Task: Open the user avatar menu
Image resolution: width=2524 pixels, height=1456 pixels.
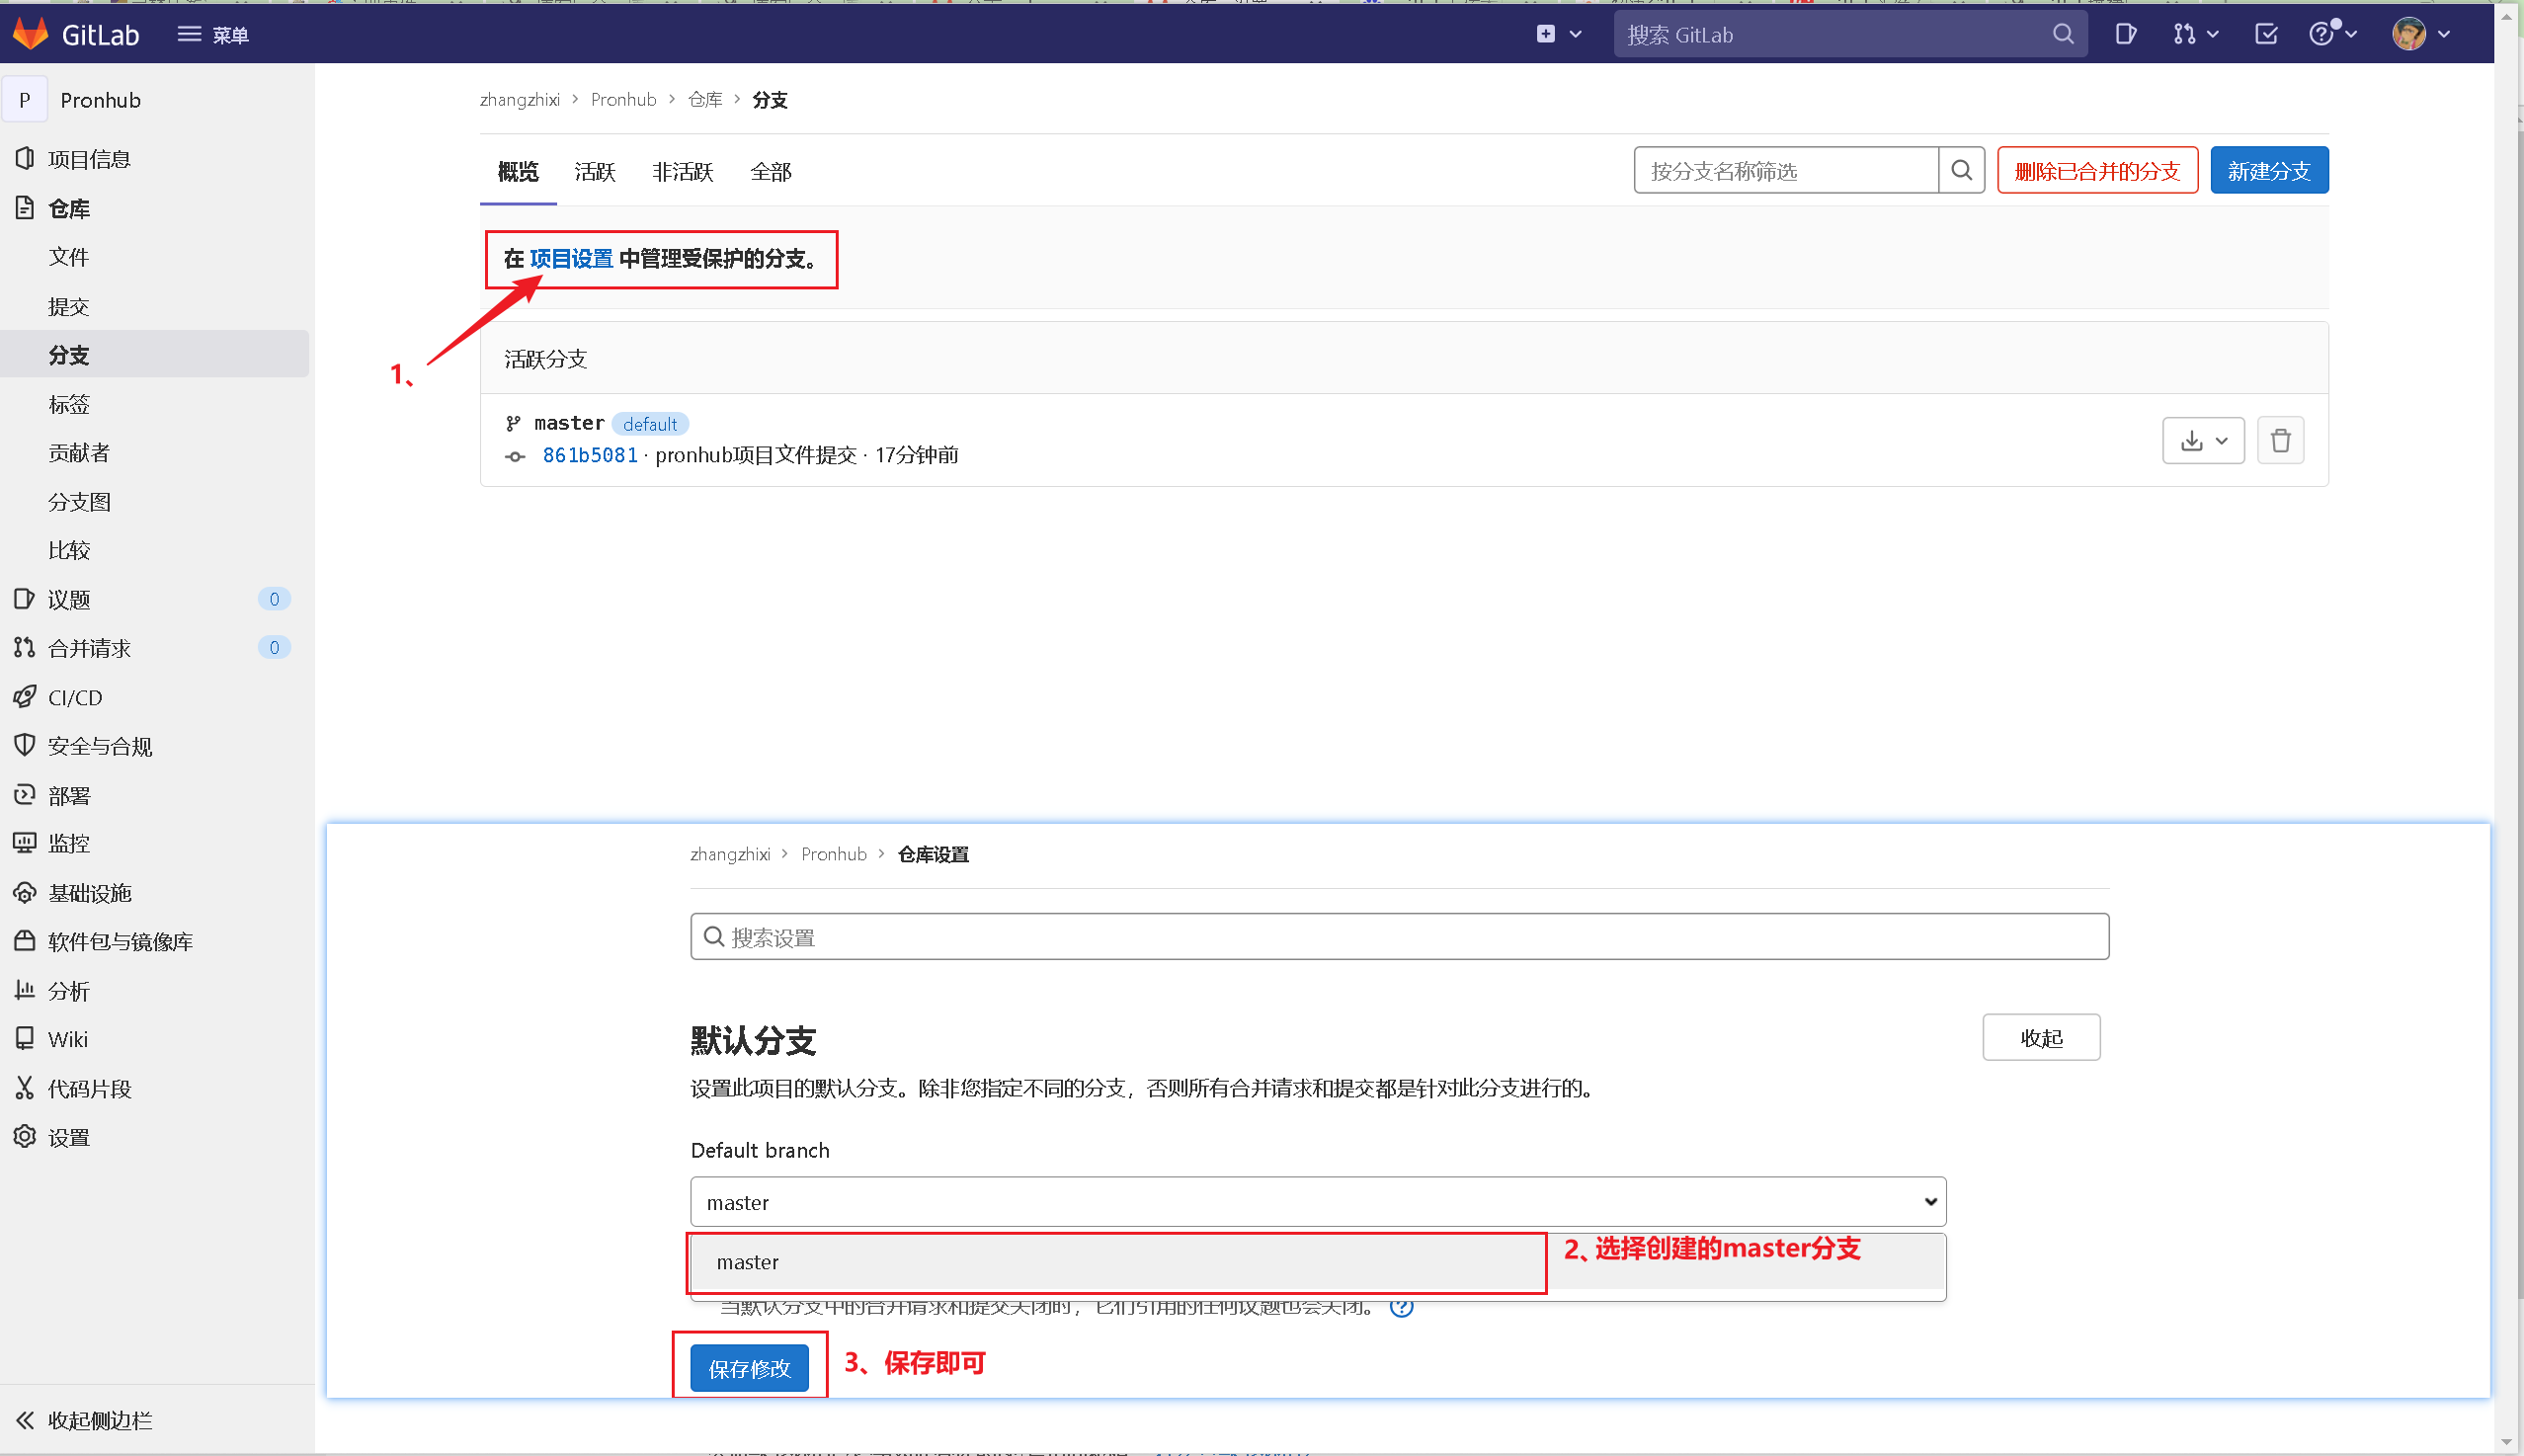Action: pos(2420,34)
